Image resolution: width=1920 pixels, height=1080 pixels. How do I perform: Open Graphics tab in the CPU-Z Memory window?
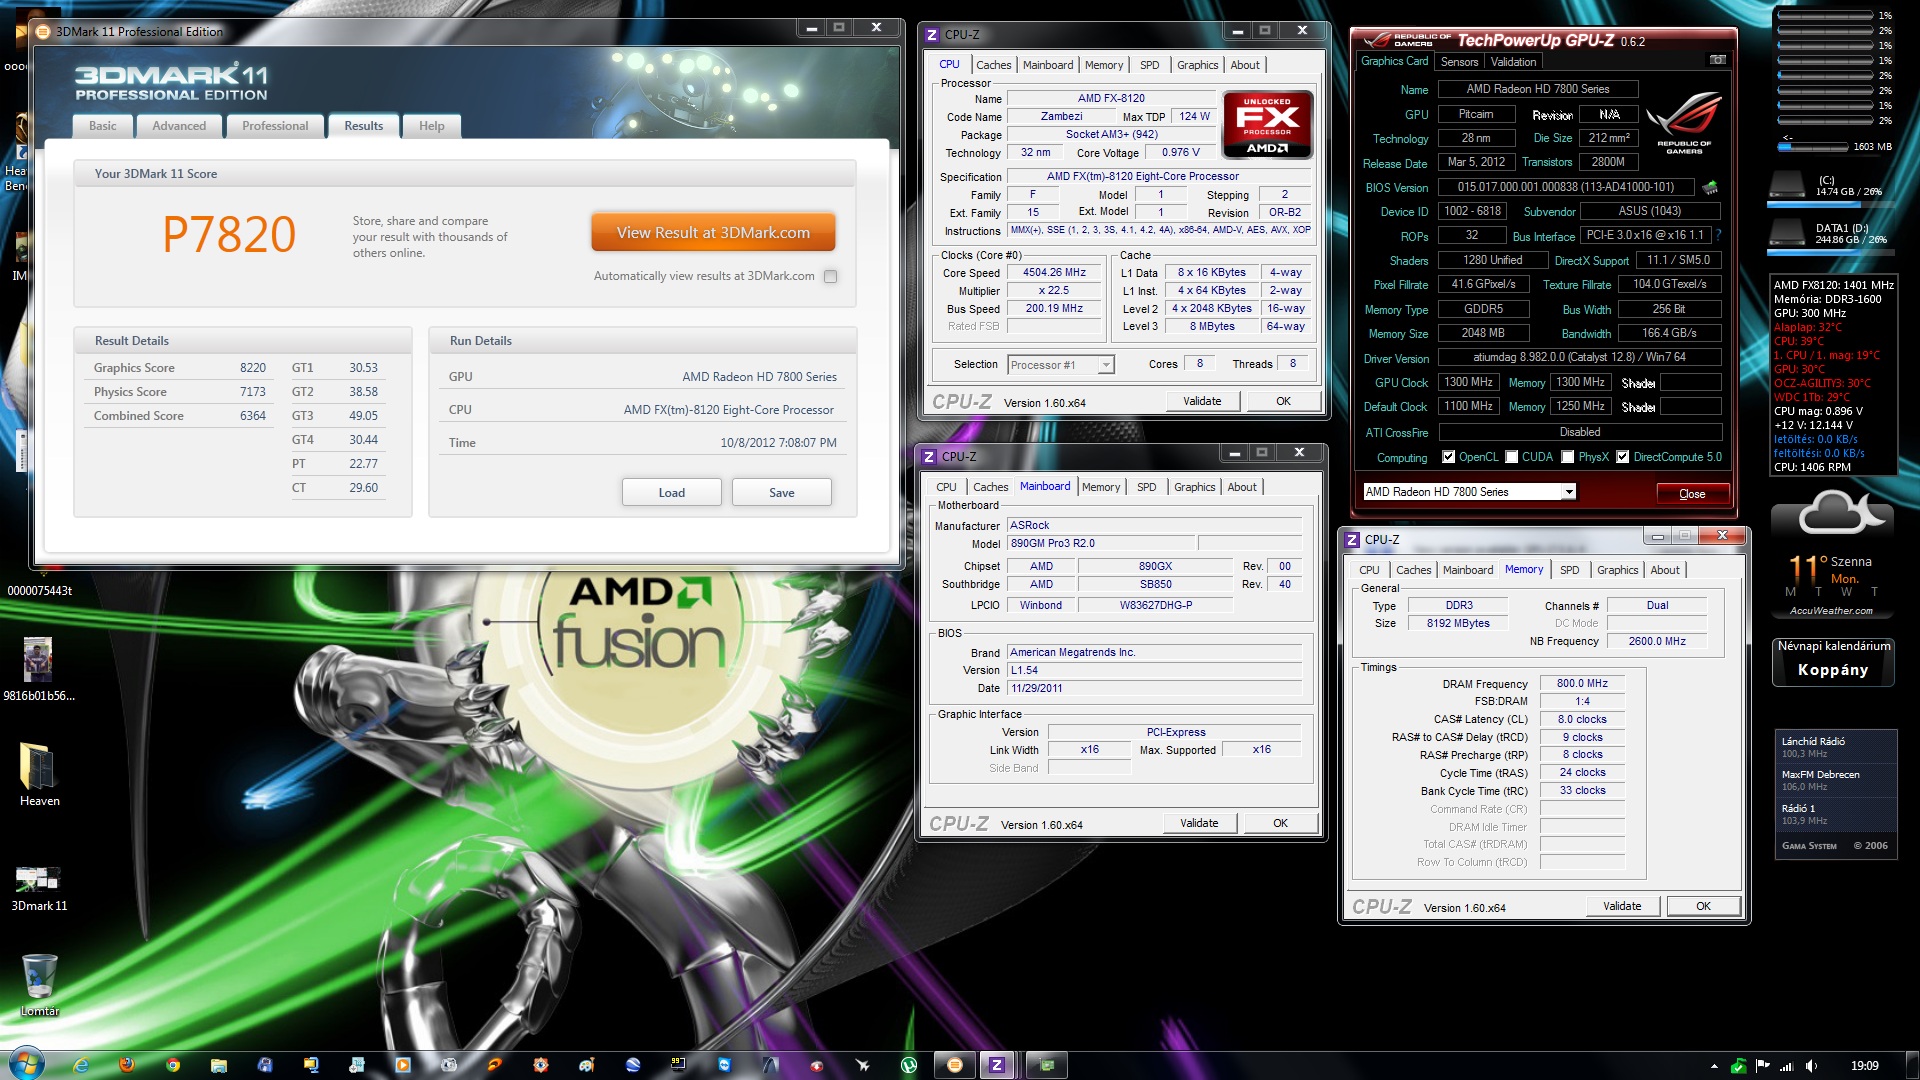[1617, 571]
